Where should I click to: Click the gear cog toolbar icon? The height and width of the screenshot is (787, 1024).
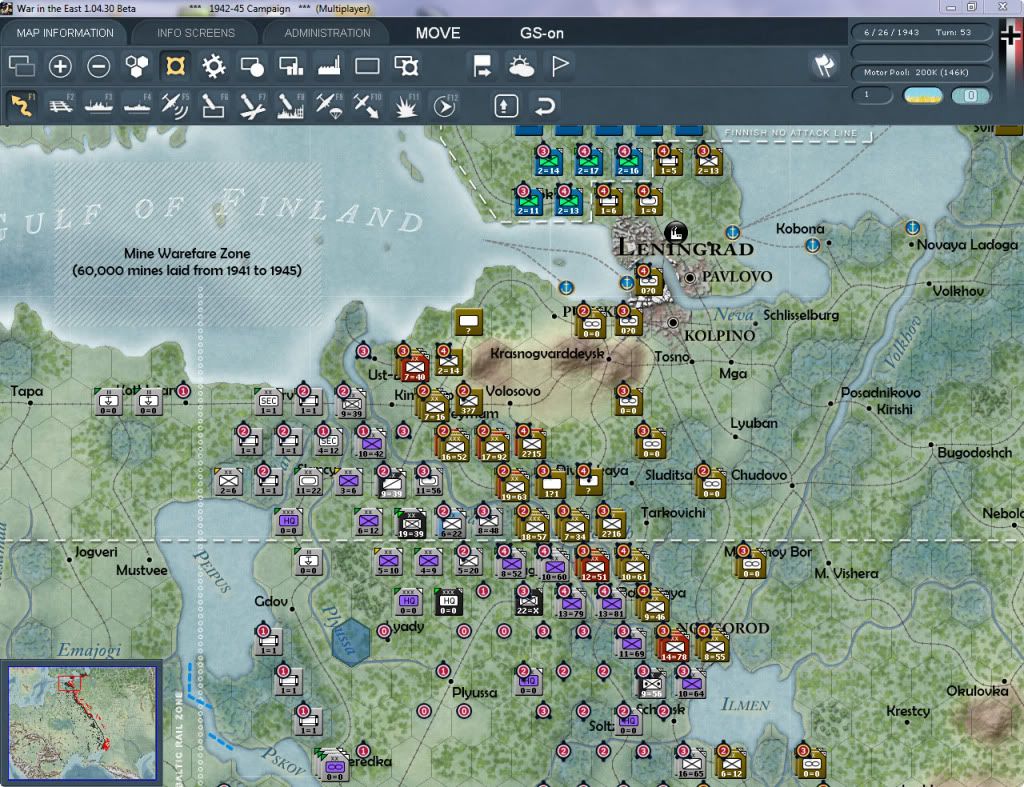coord(214,66)
